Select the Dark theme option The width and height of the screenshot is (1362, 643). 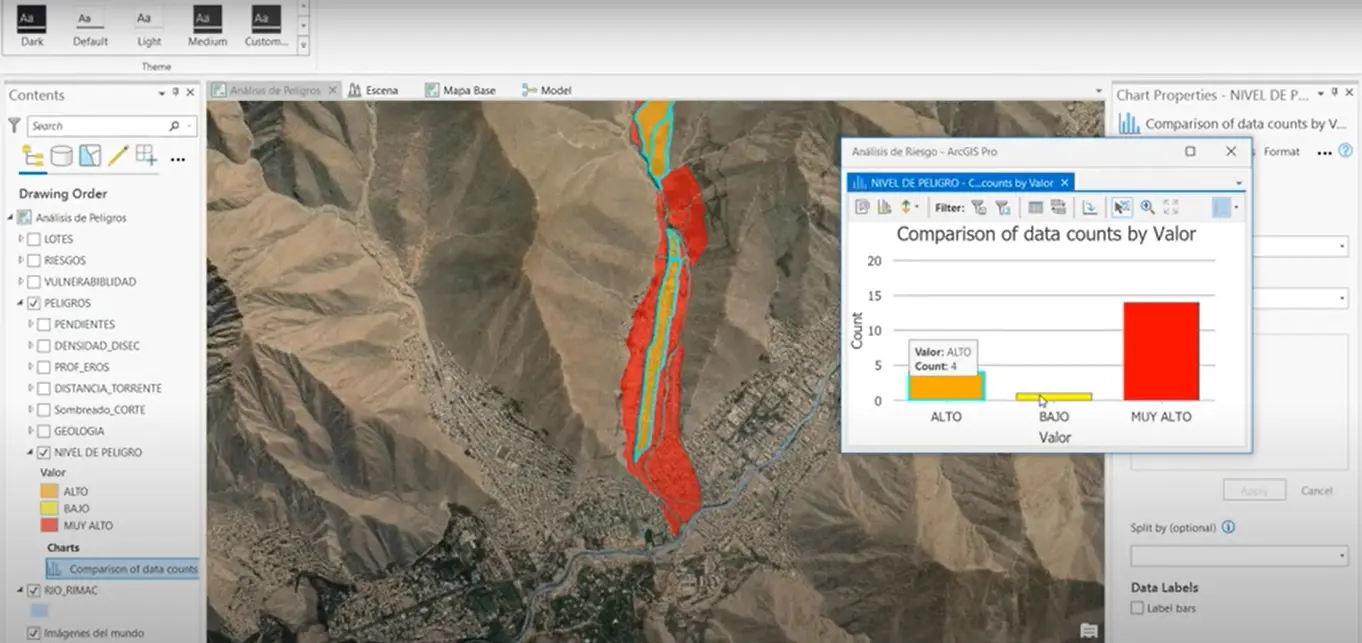(x=32, y=27)
